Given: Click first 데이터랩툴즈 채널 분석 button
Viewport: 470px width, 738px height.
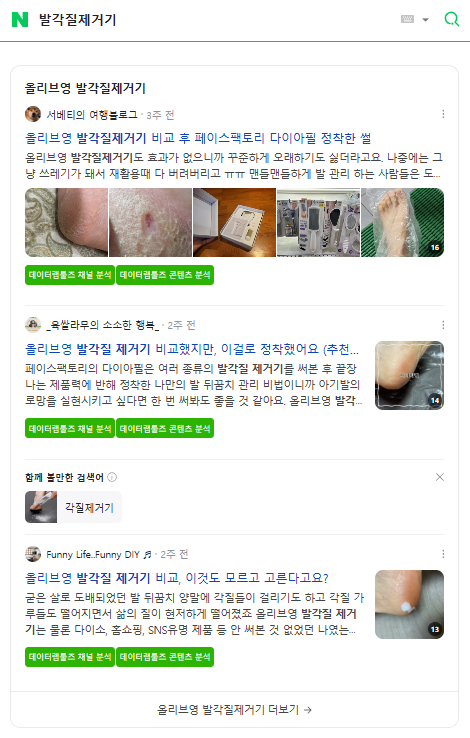Looking at the screenshot, I should pyautogui.click(x=70, y=275).
